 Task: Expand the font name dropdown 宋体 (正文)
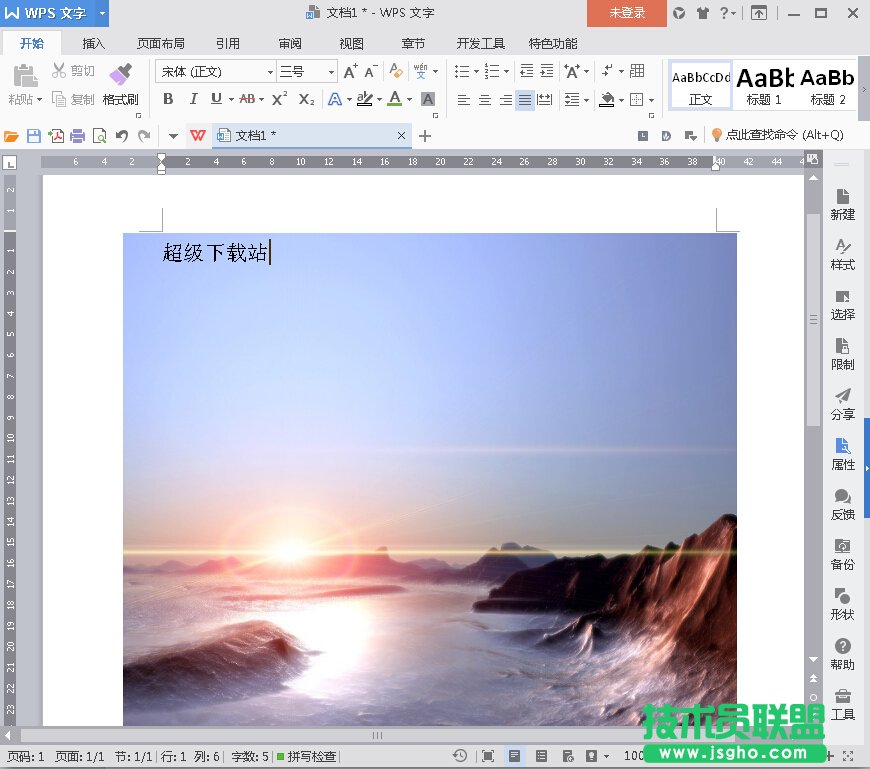click(x=270, y=72)
